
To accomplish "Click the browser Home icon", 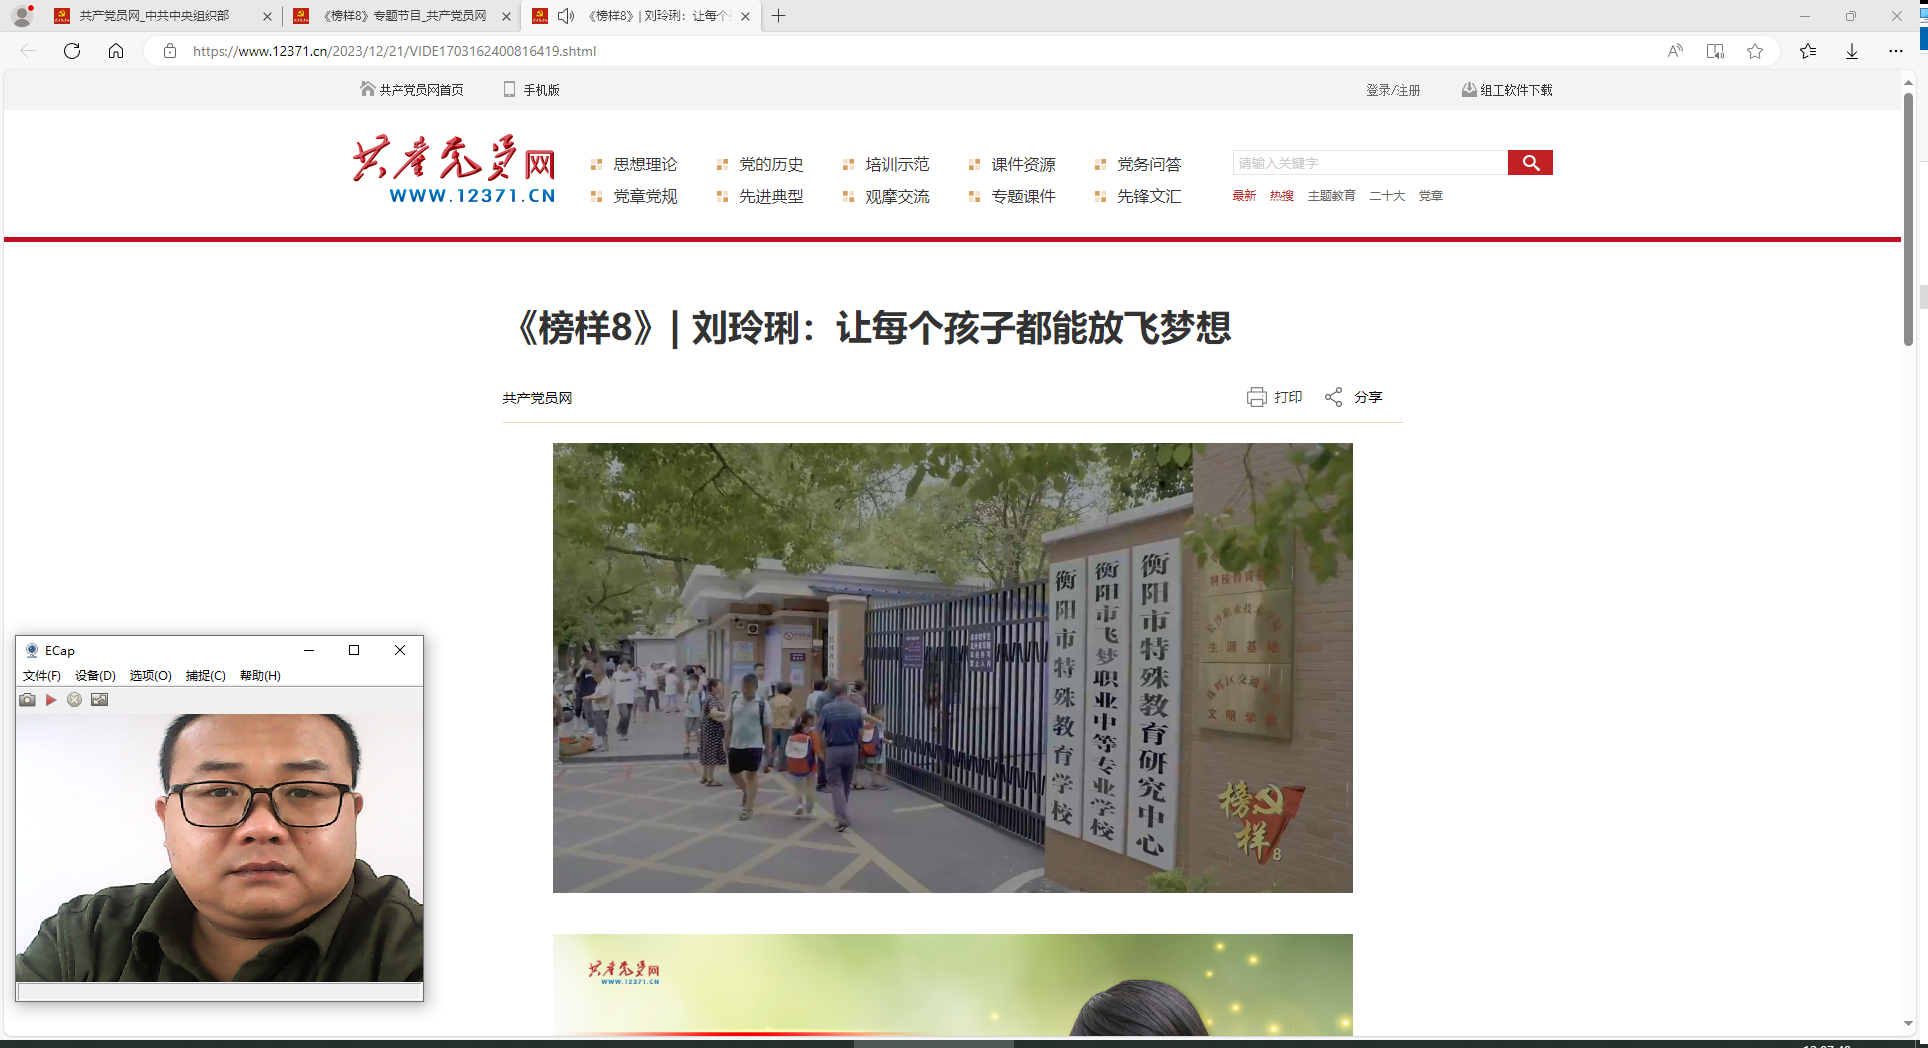I will click(116, 51).
